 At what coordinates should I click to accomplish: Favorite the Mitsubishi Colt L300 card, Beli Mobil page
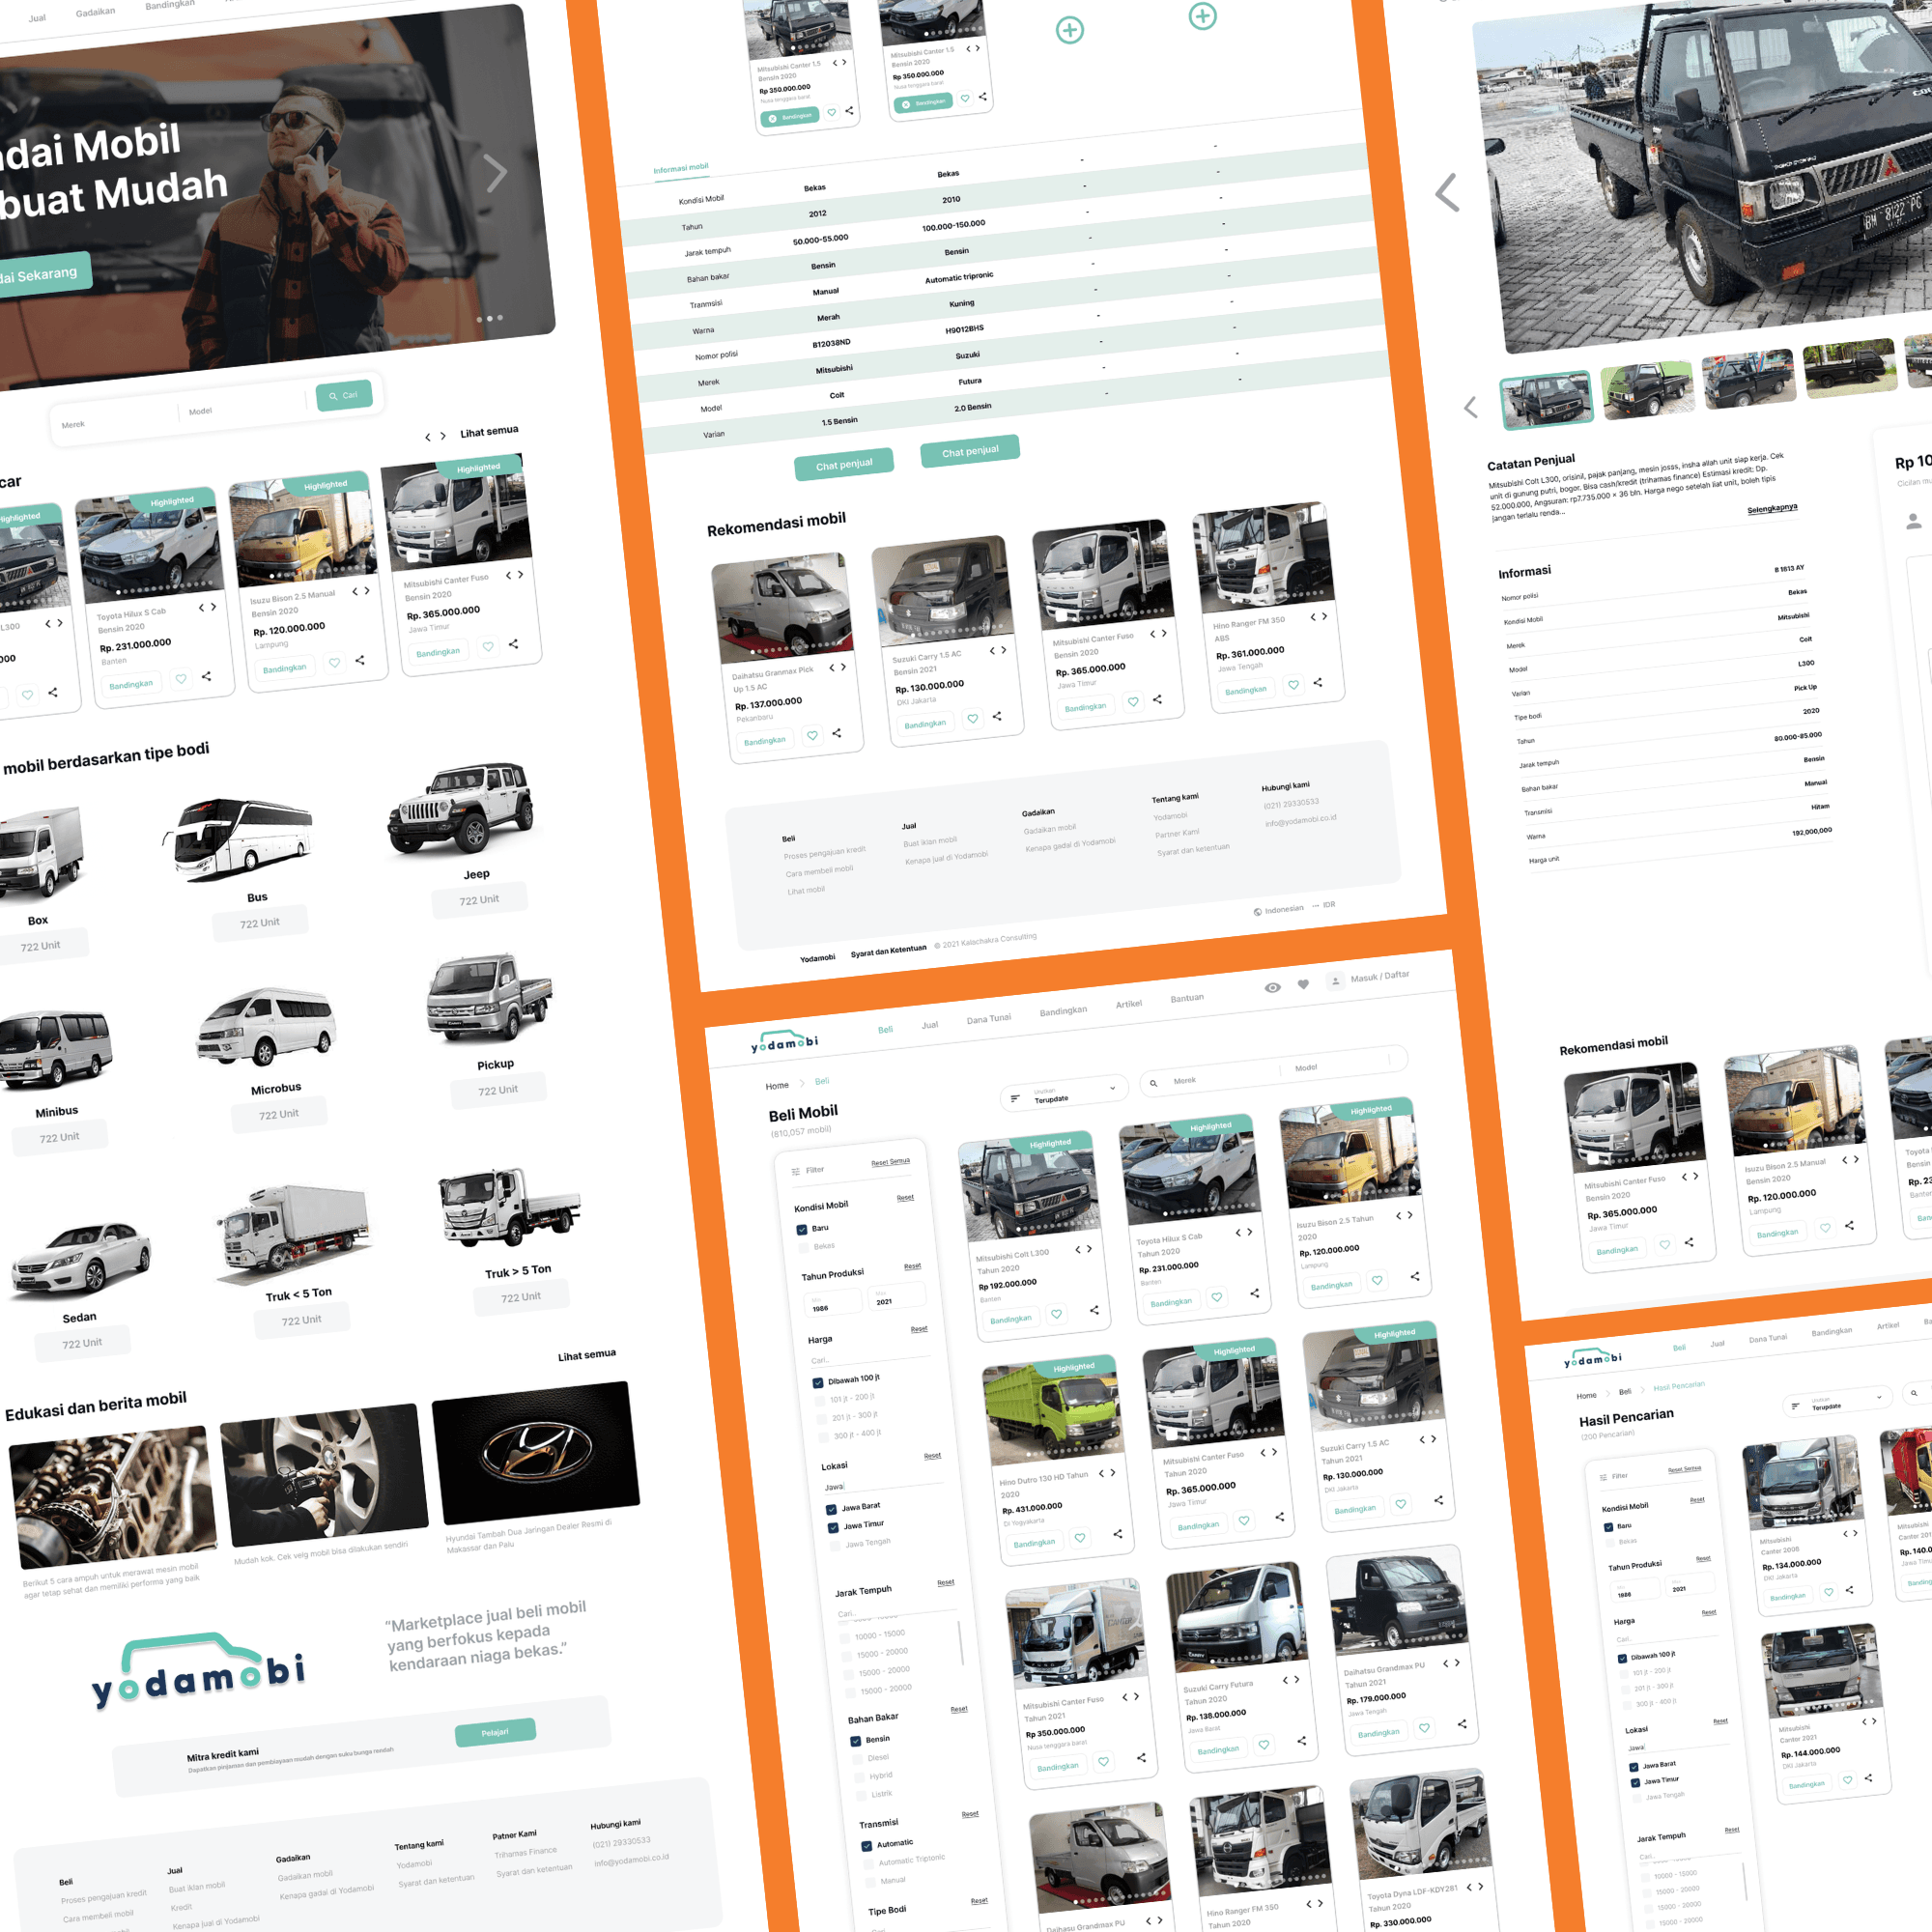pos(1056,1314)
